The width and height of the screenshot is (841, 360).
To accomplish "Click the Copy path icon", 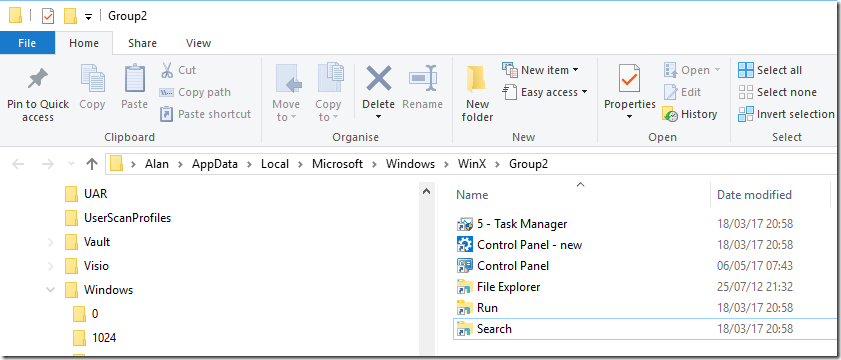I will (x=167, y=92).
